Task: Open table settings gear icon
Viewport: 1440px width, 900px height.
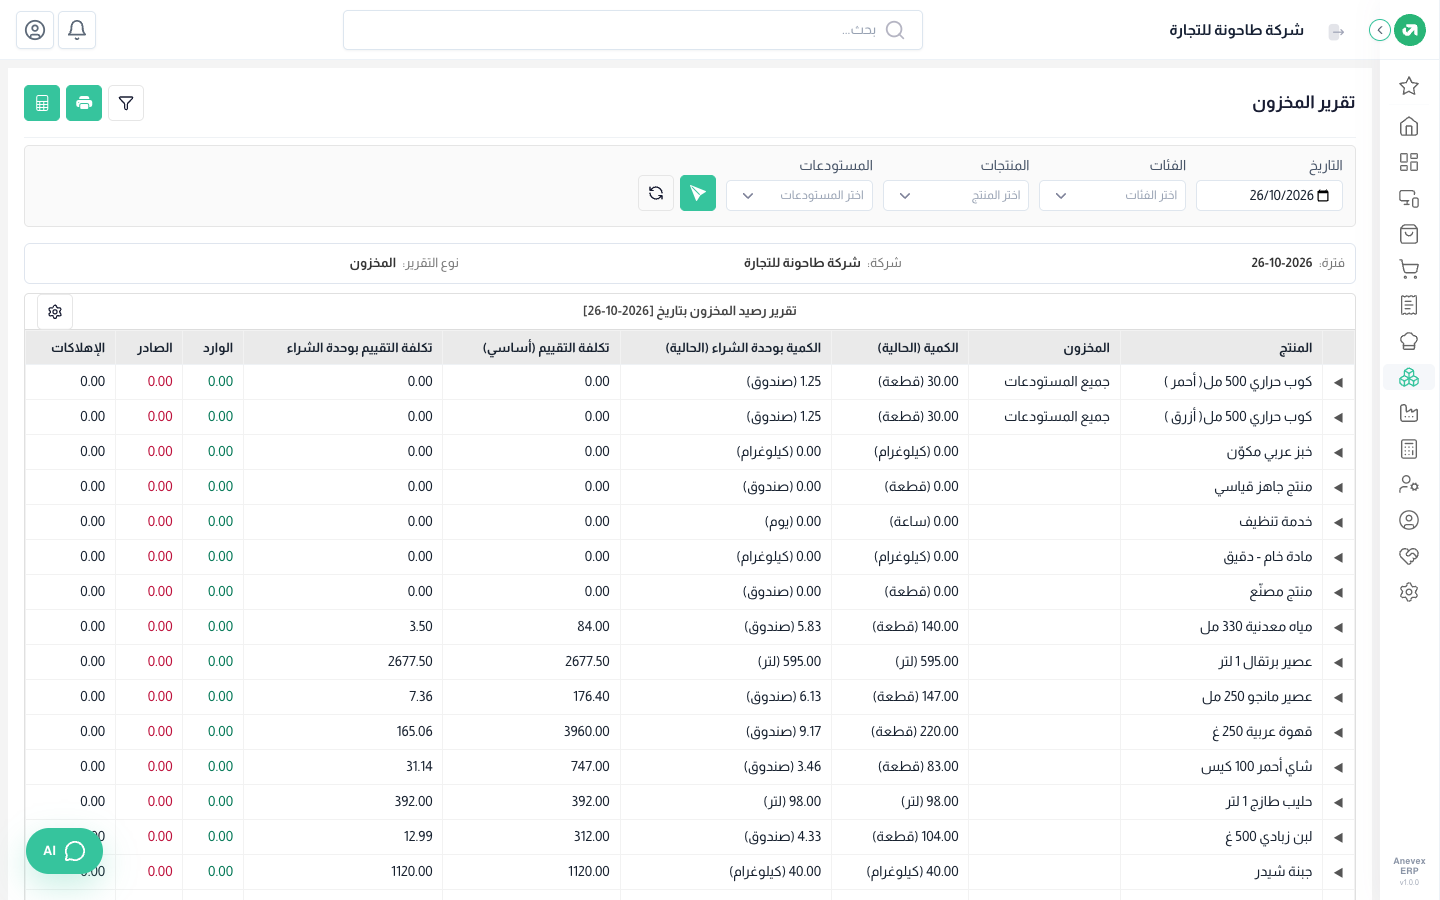Action: pos(55,312)
